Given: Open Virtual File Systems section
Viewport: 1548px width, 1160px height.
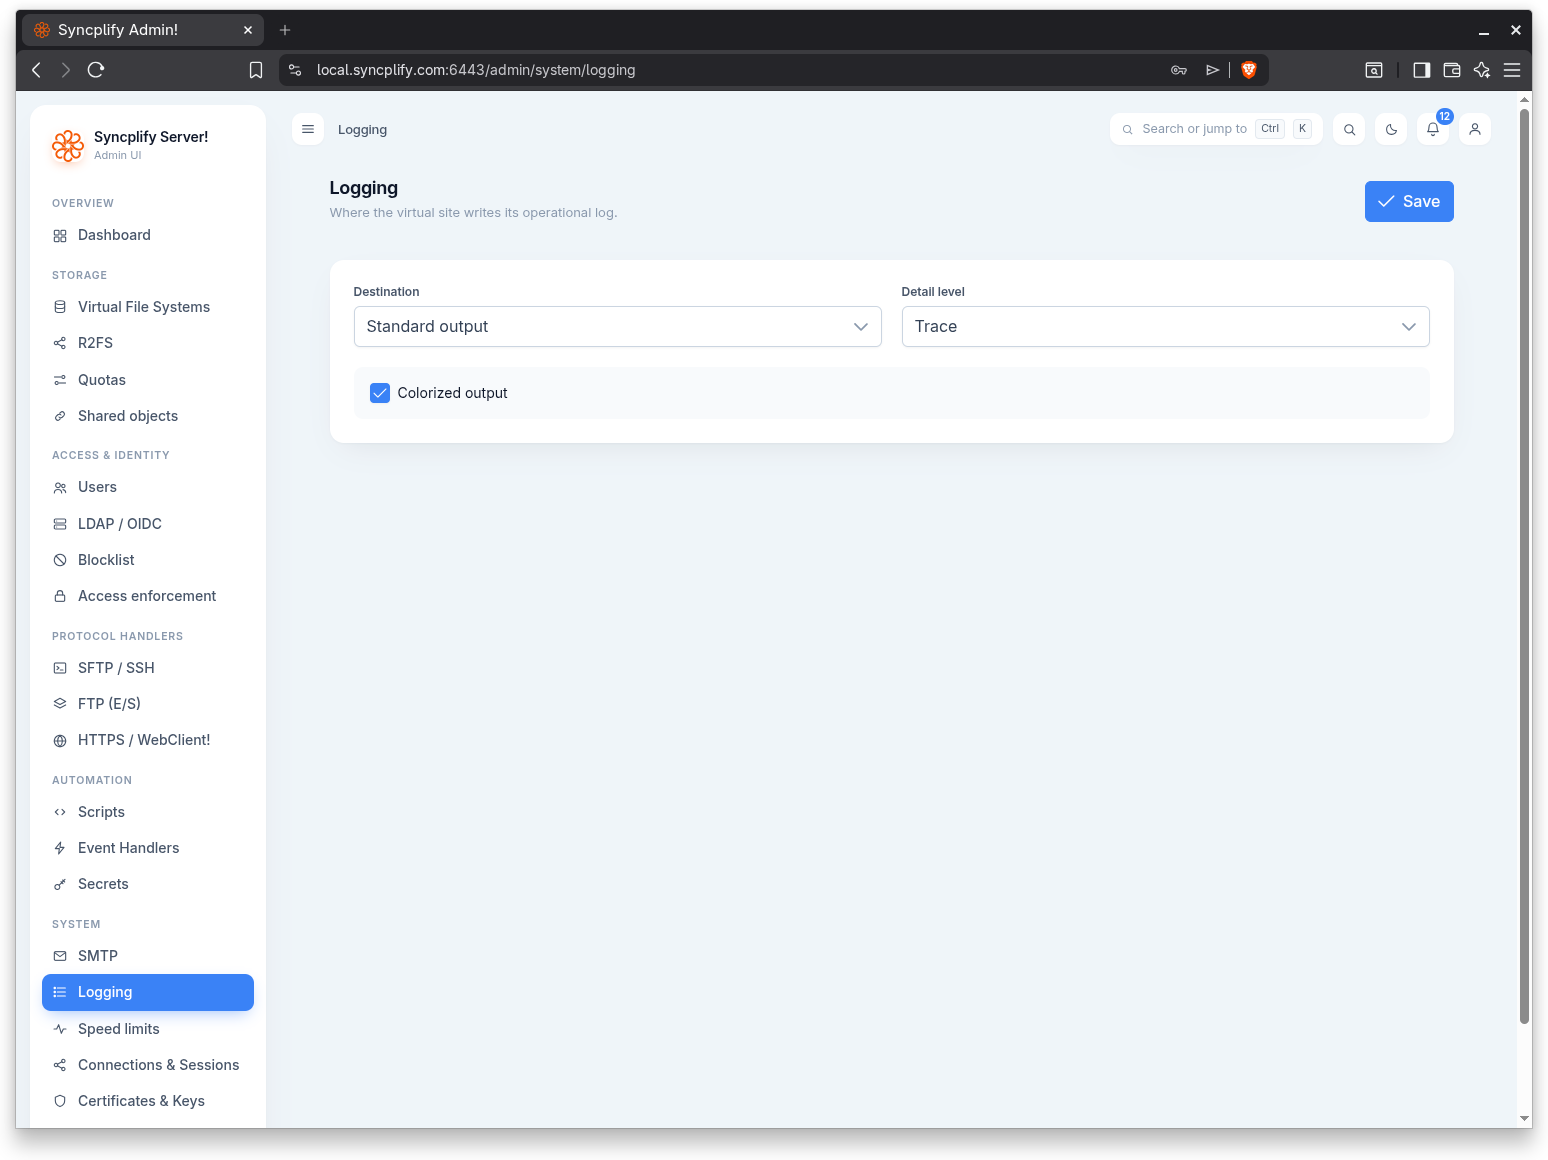Looking at the screenshot, I should point(148,307).
